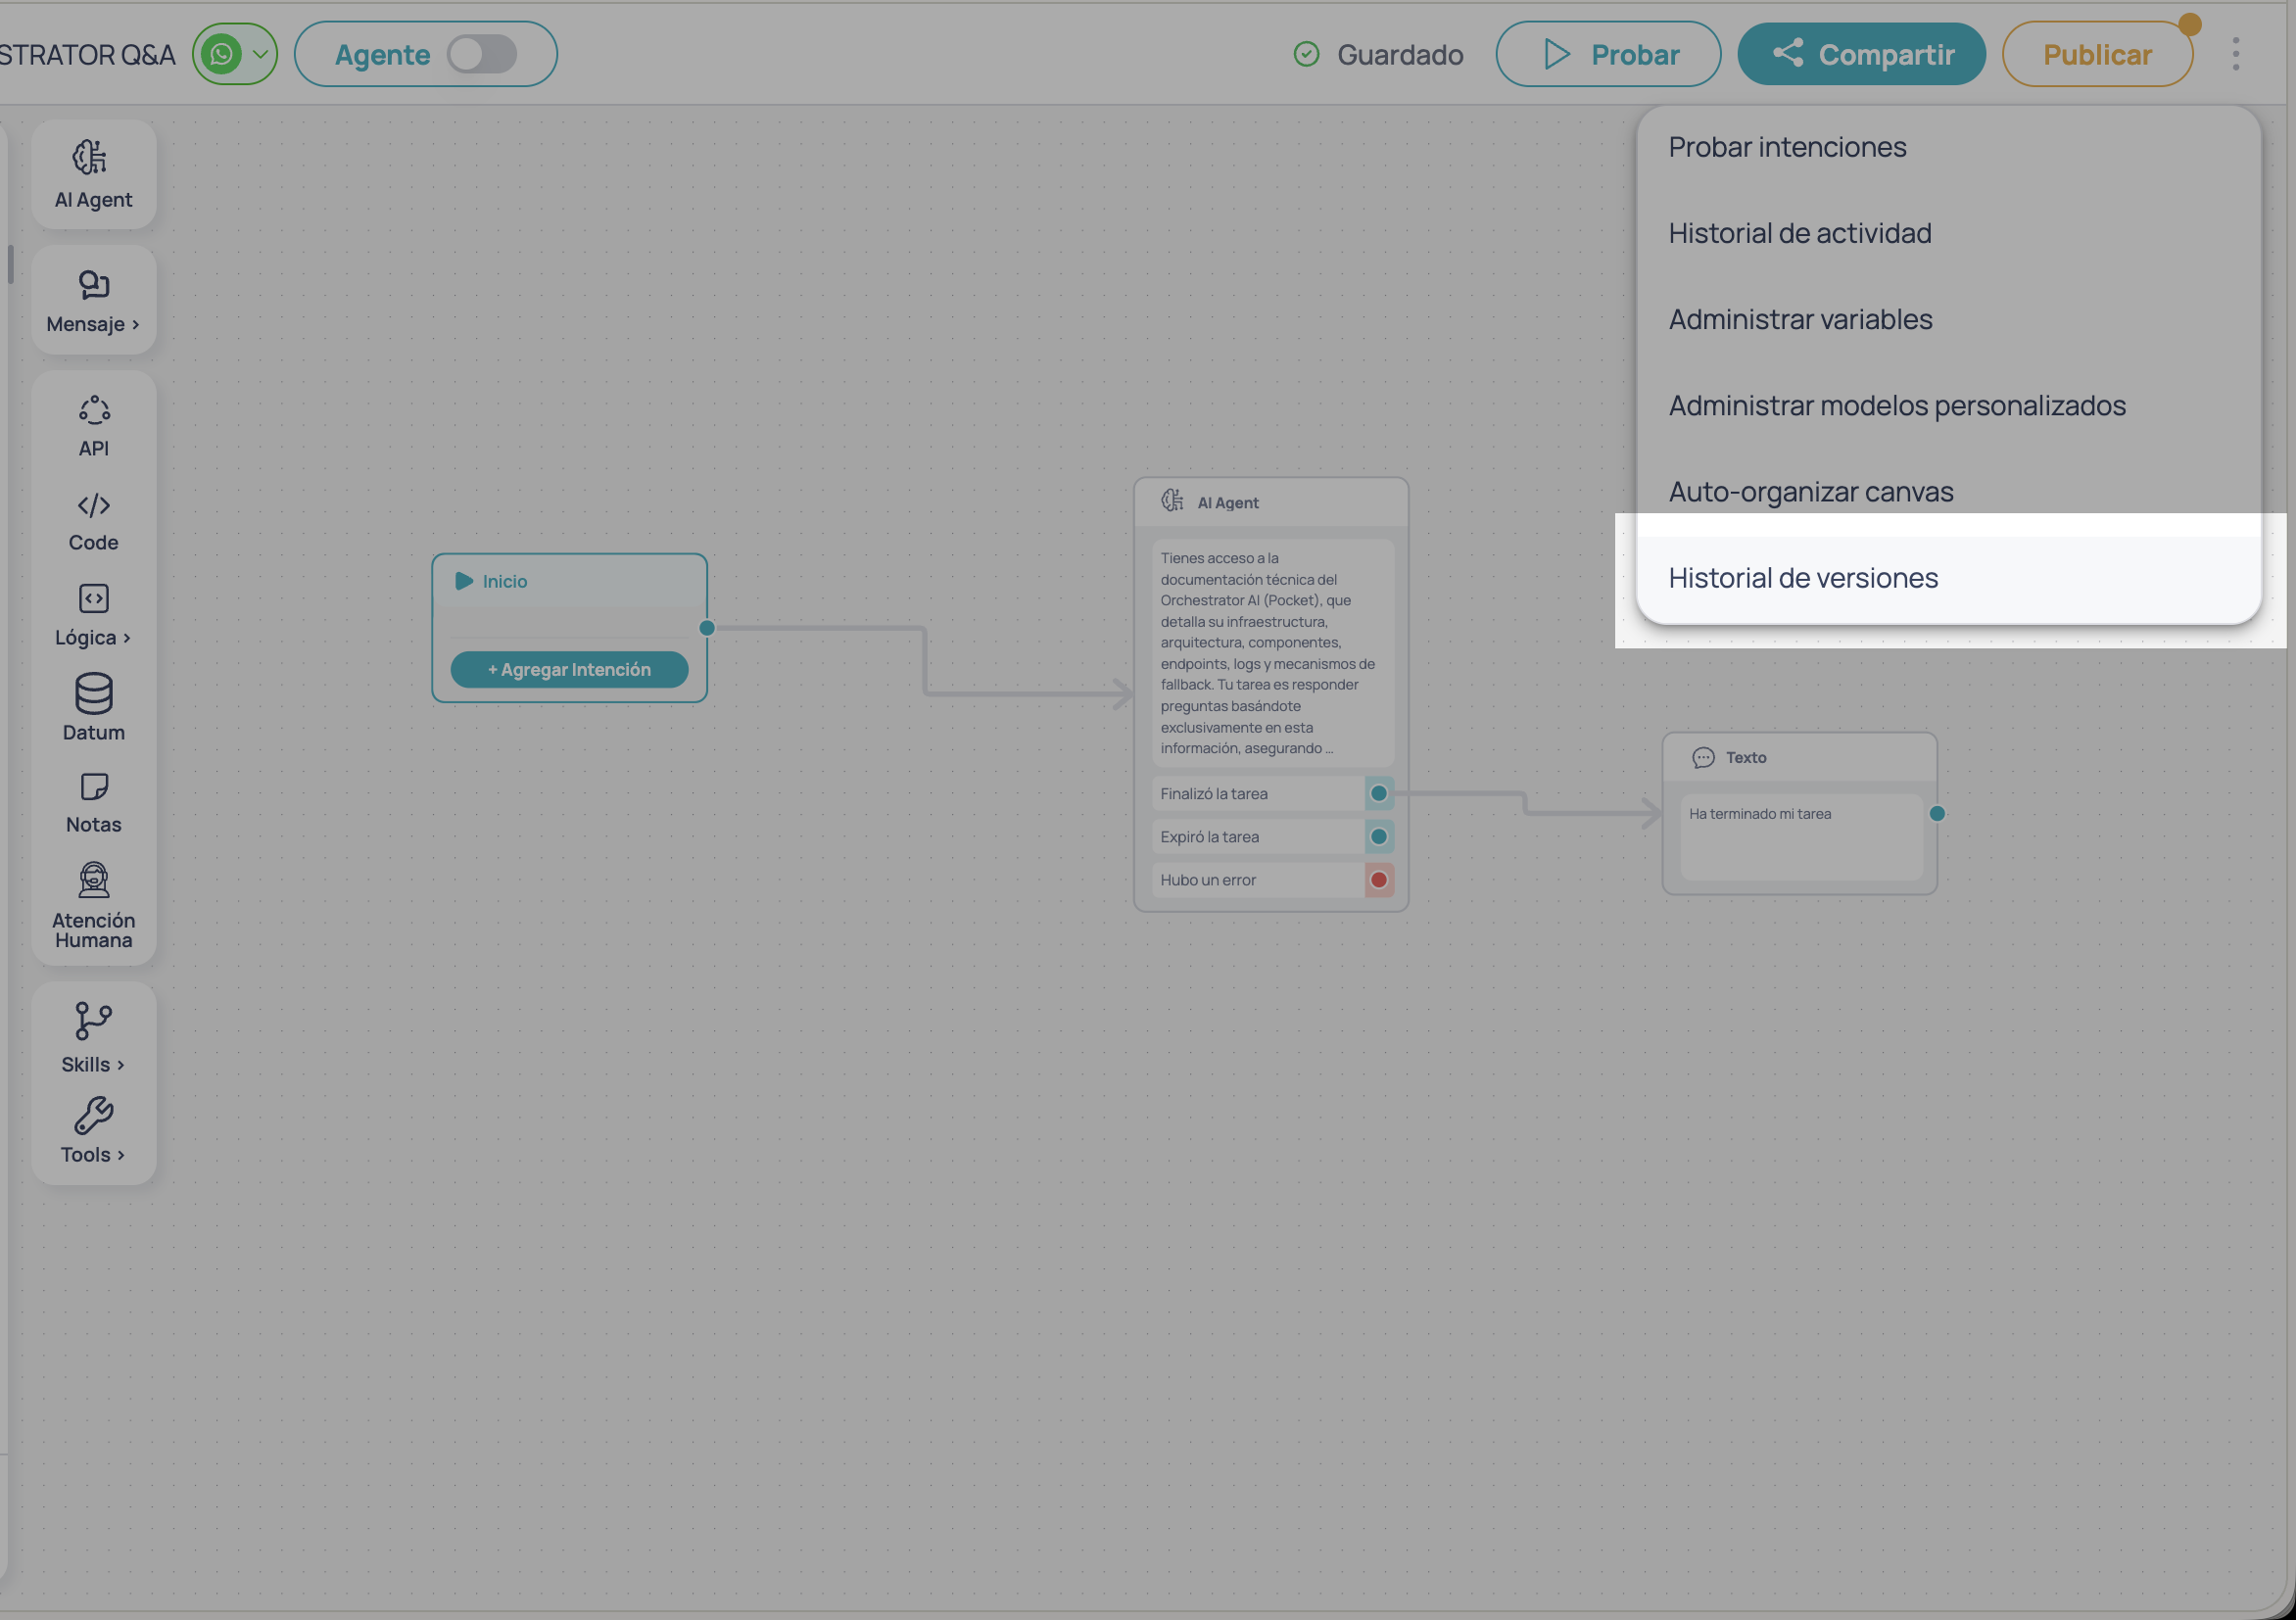Open the API block in the sidebar
The image size is (2296, 1620).
(x=93, y=423)
